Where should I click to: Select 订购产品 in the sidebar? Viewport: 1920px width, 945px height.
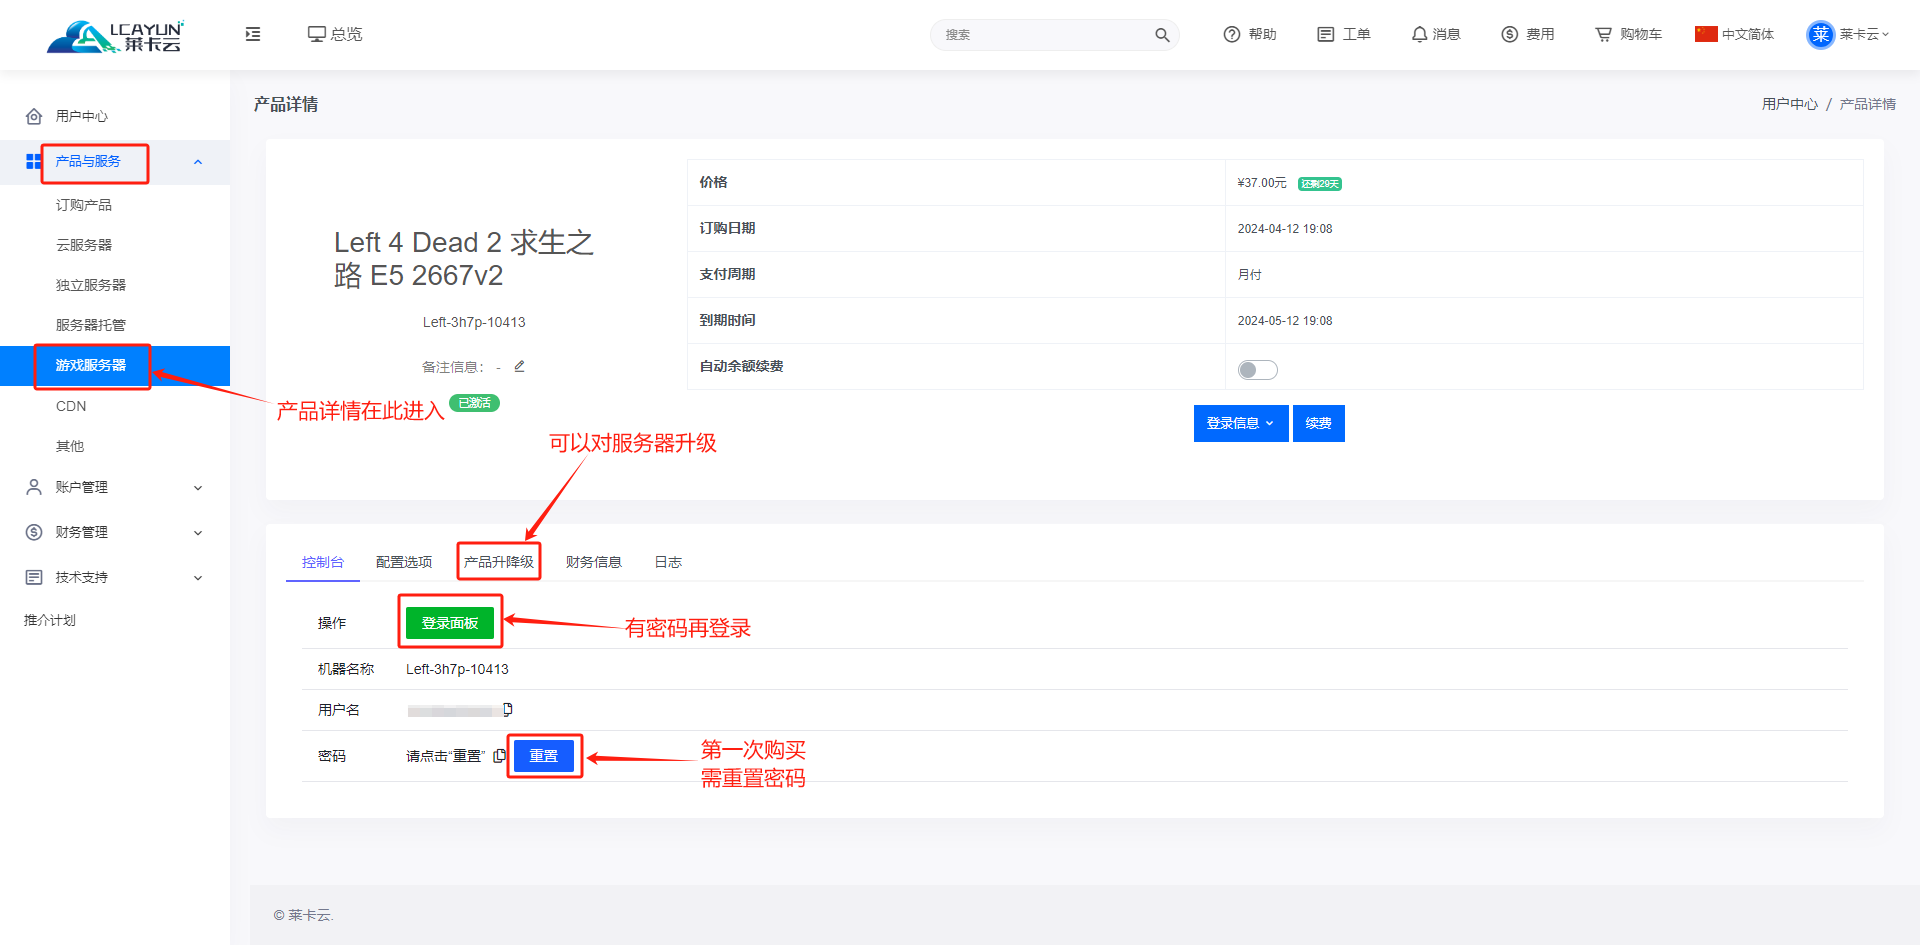[84, 205]
